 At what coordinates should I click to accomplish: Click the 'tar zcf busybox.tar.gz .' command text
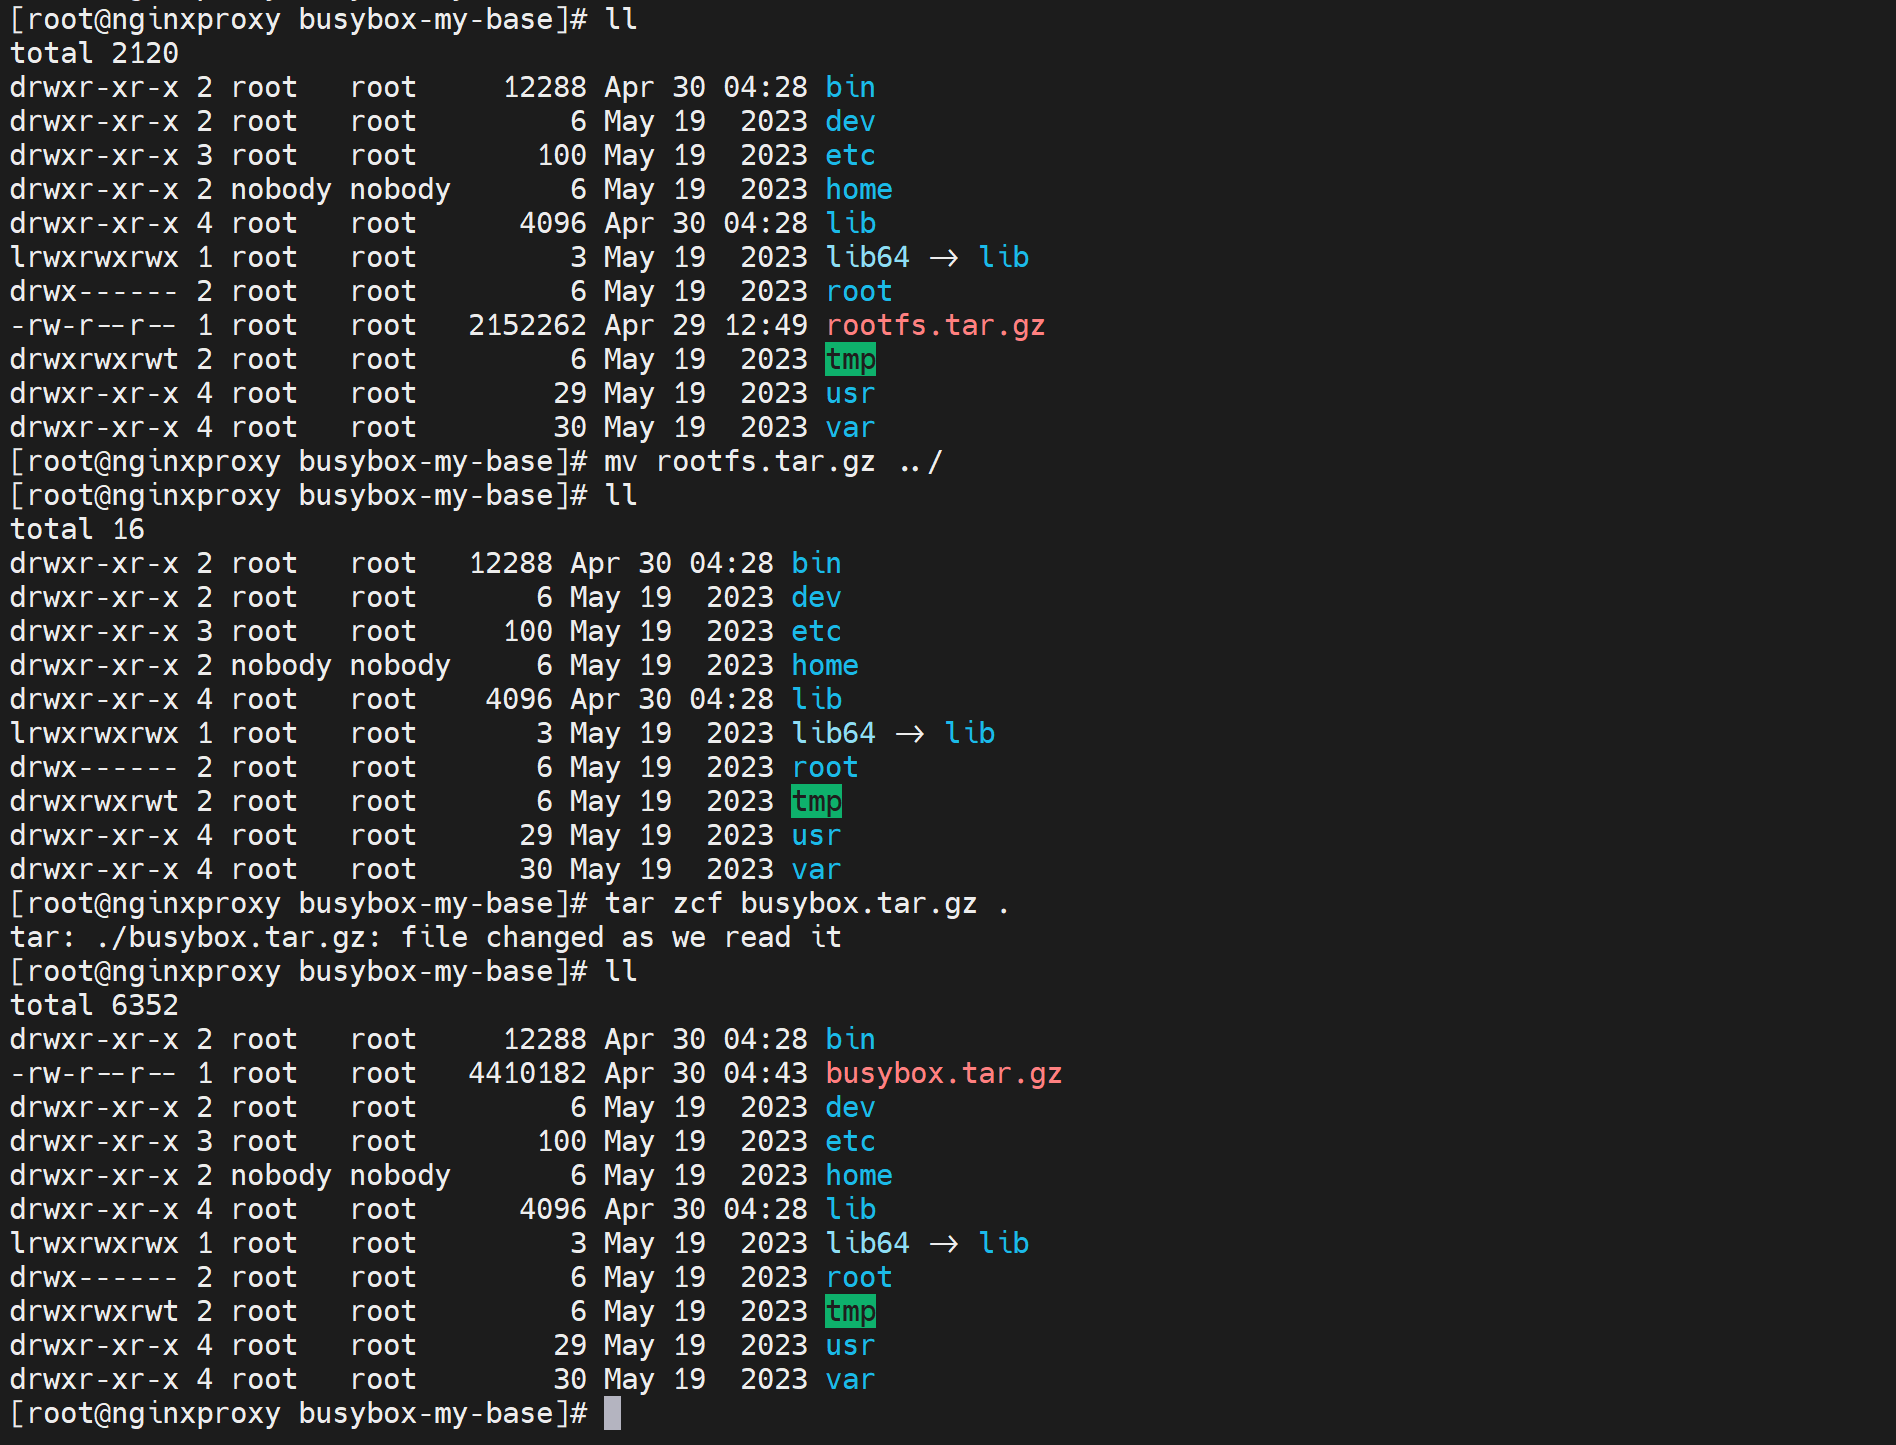(x=806, y=904)
